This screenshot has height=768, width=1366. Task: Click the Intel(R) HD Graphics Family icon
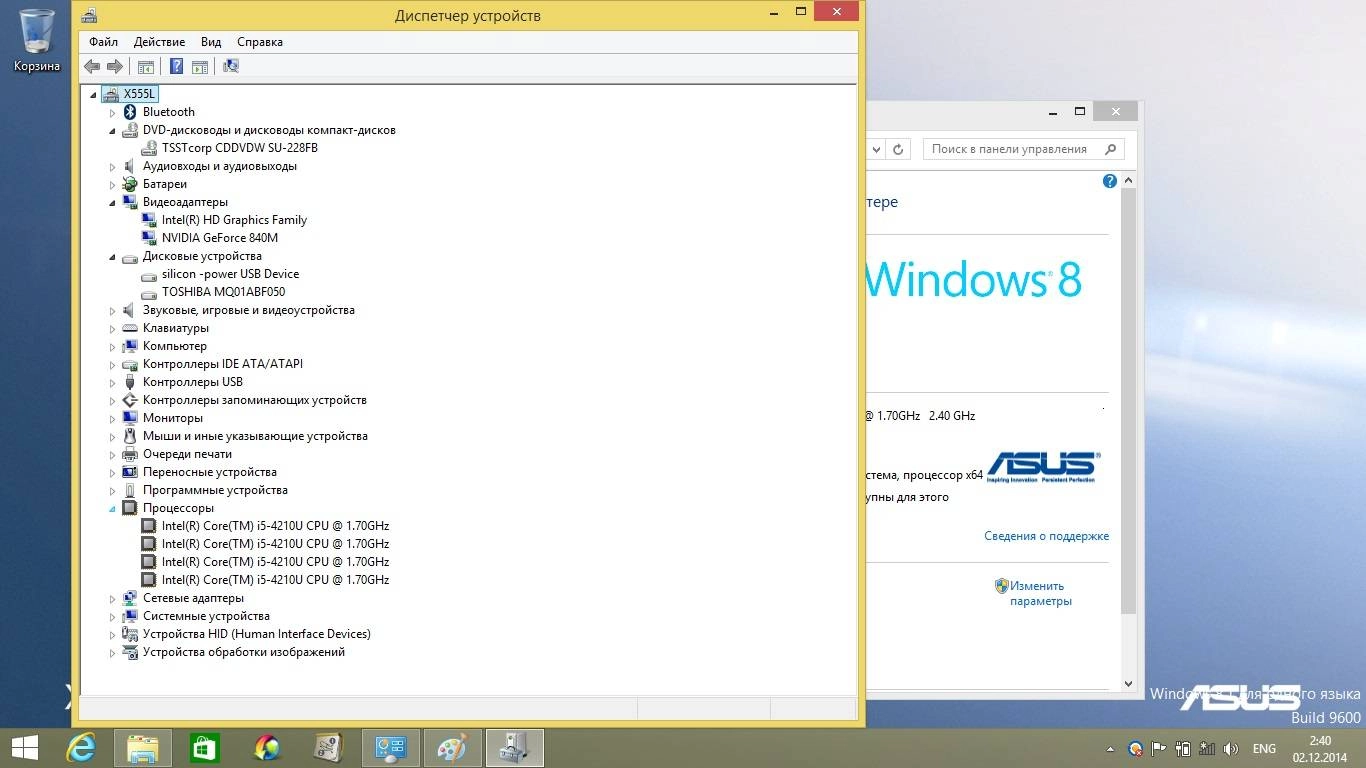click(149, 220)
